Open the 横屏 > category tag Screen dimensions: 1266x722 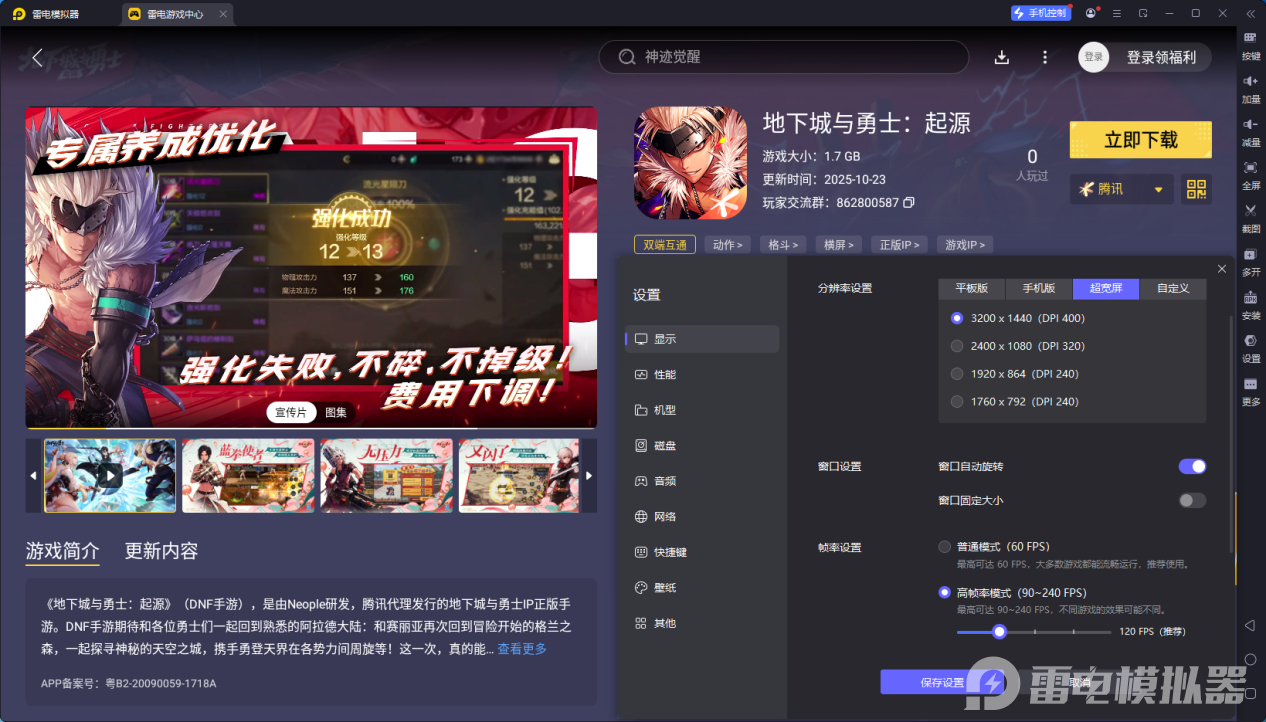(x=840, y=245)
